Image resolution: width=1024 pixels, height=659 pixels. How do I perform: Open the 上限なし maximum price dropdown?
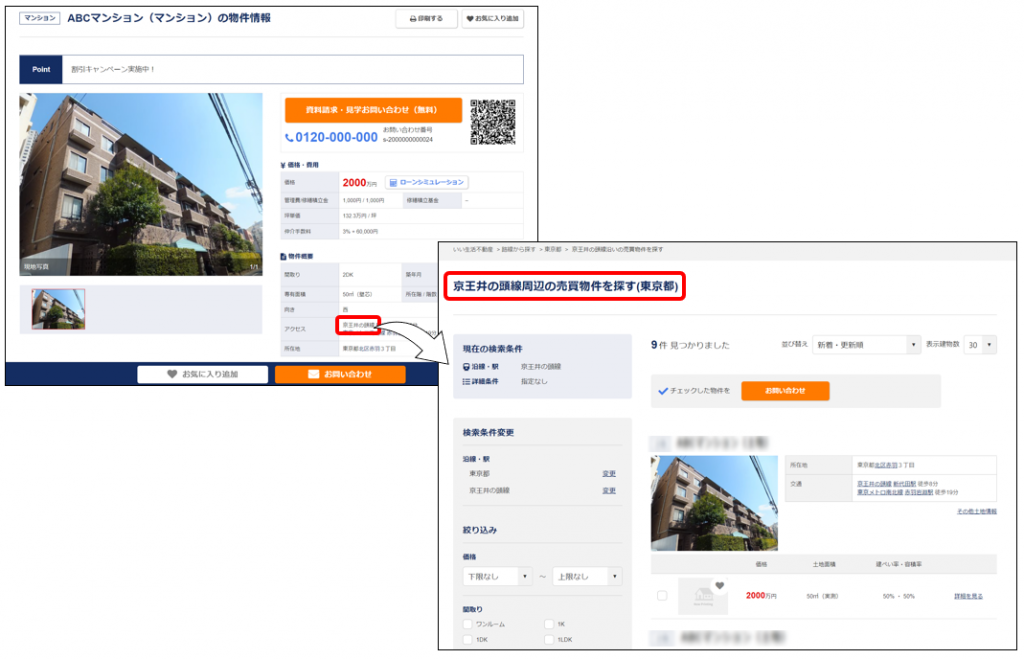[x=587, y=577]
